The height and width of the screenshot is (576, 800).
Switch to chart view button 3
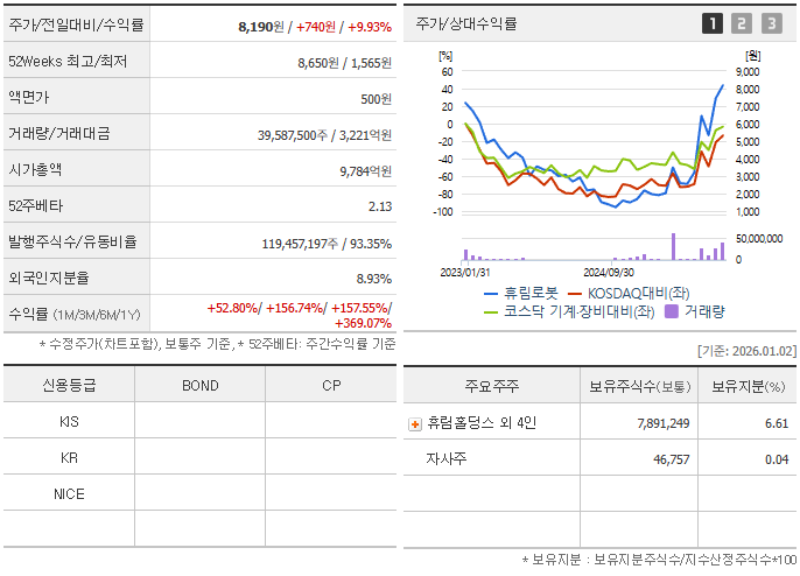tap(771, 23)
